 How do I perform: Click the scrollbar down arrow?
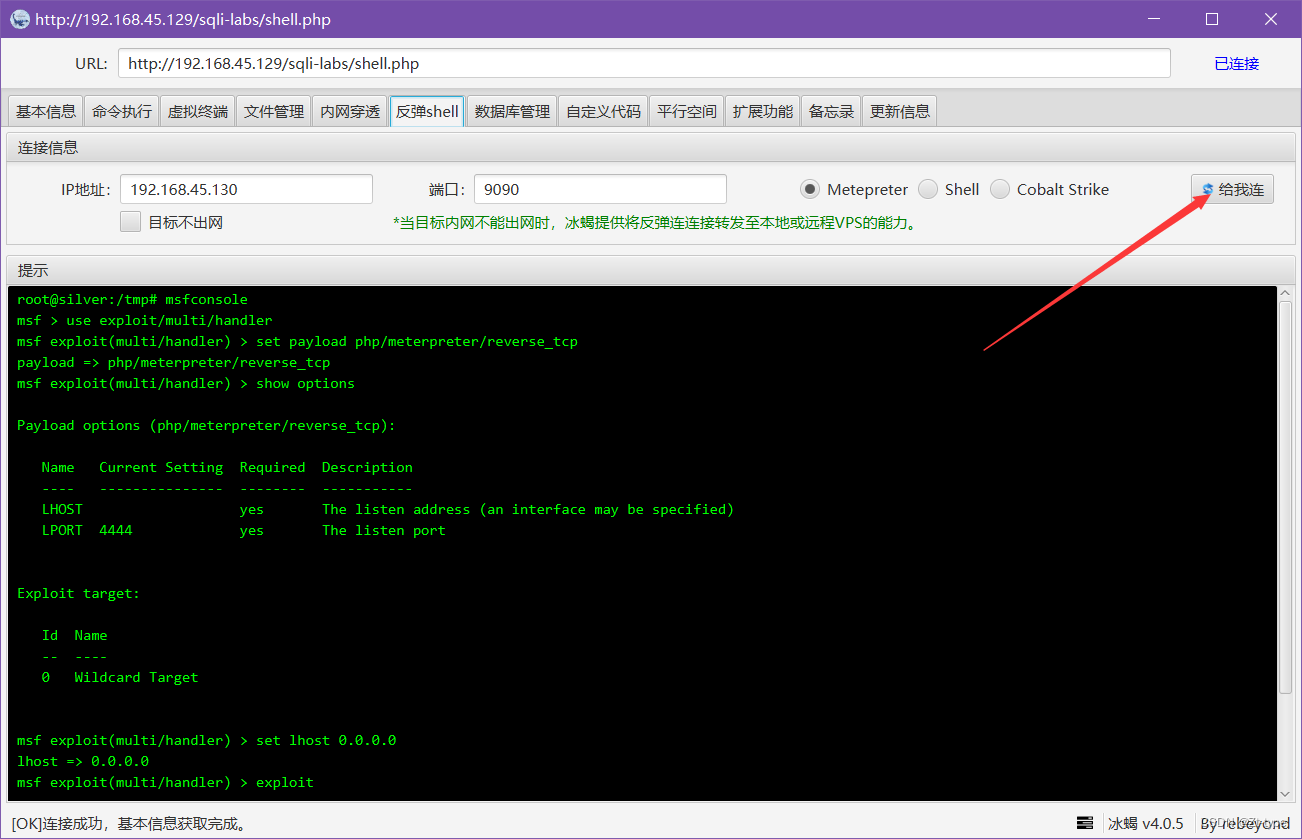coord(1285,794)
